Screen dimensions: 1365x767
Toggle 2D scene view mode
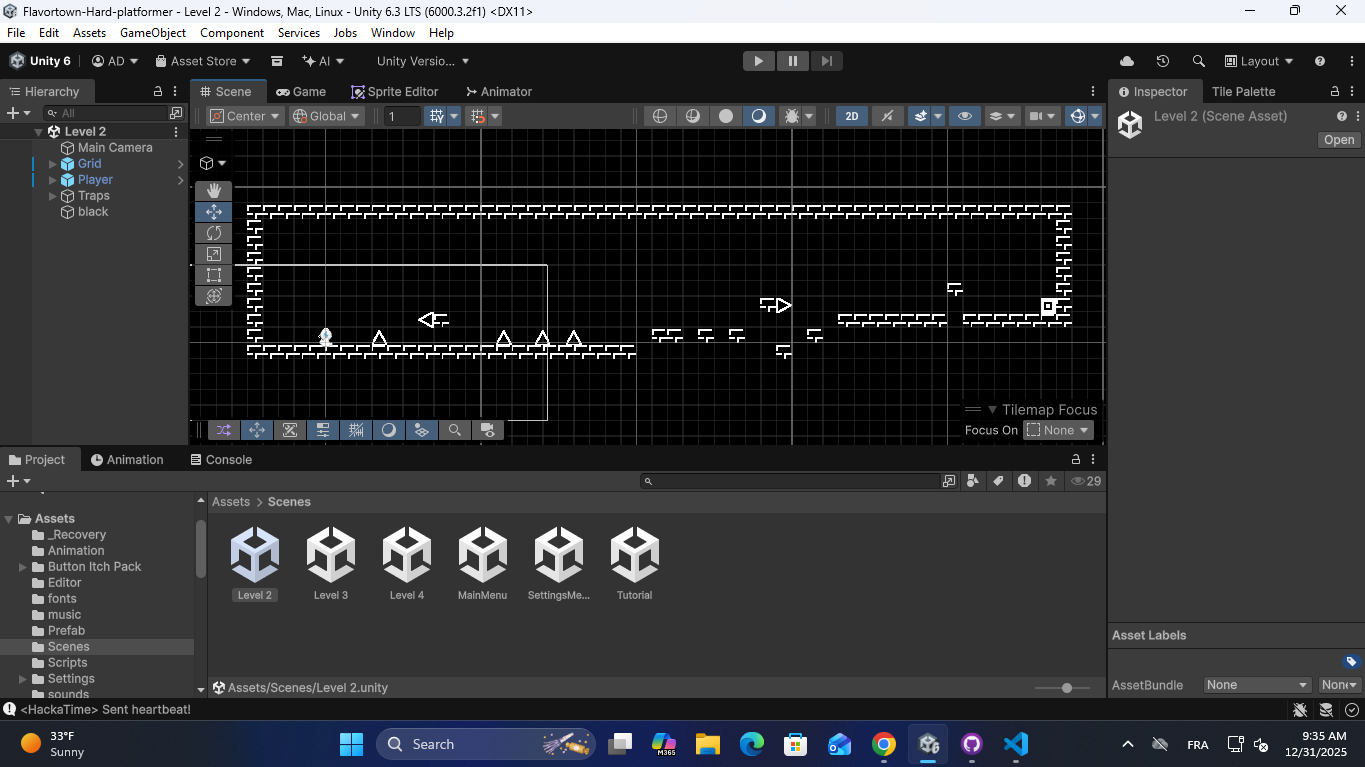point(851,116)
